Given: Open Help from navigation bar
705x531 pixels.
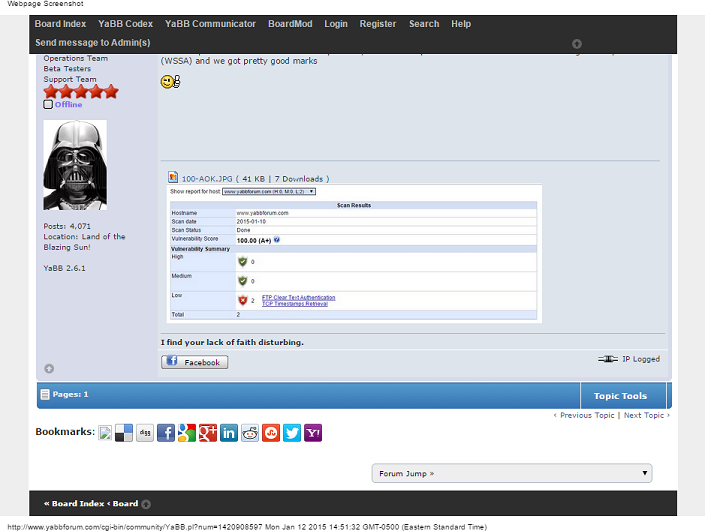Looking at the screenshot, I should coord(461,24).
